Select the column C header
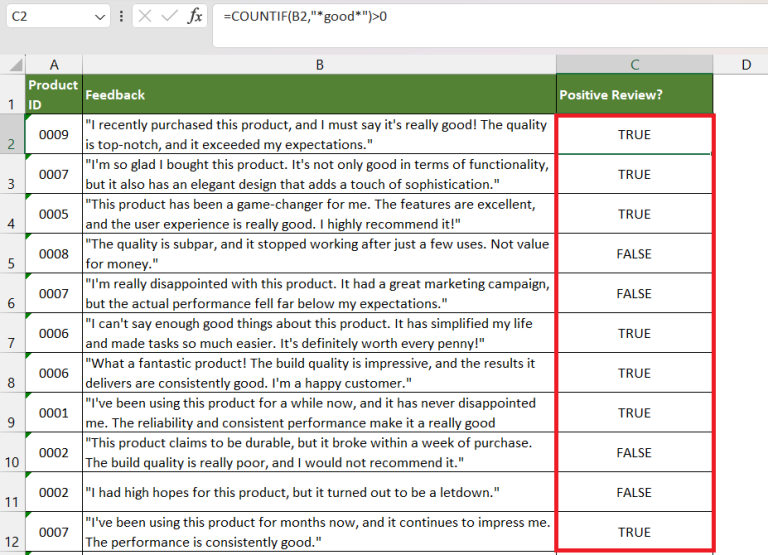The image size is (768, 555). point(634,64)
